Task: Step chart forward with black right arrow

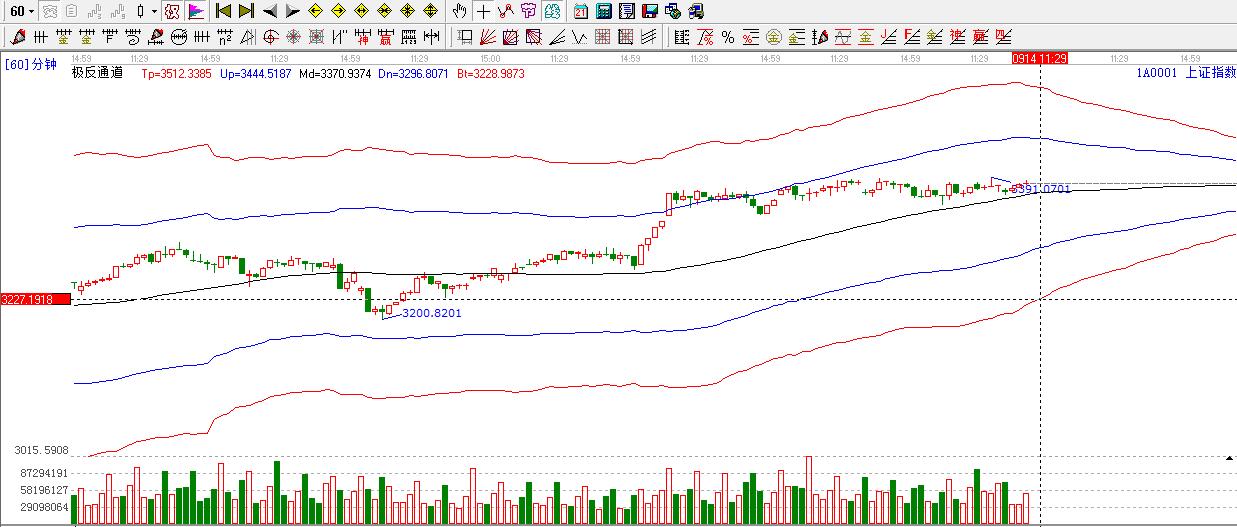Action: 292,11
